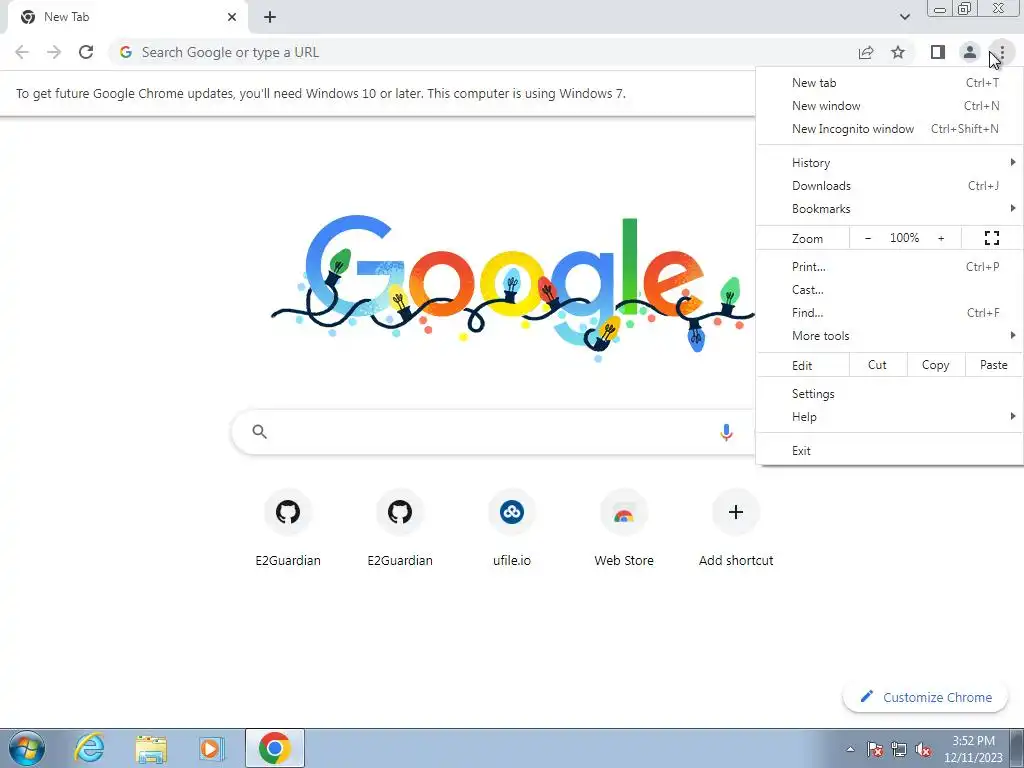Viewport: 1024px width, 768px height.
Task: Click the Action Center flag icon
Action: pyautogui.click(x=875, y=749)
